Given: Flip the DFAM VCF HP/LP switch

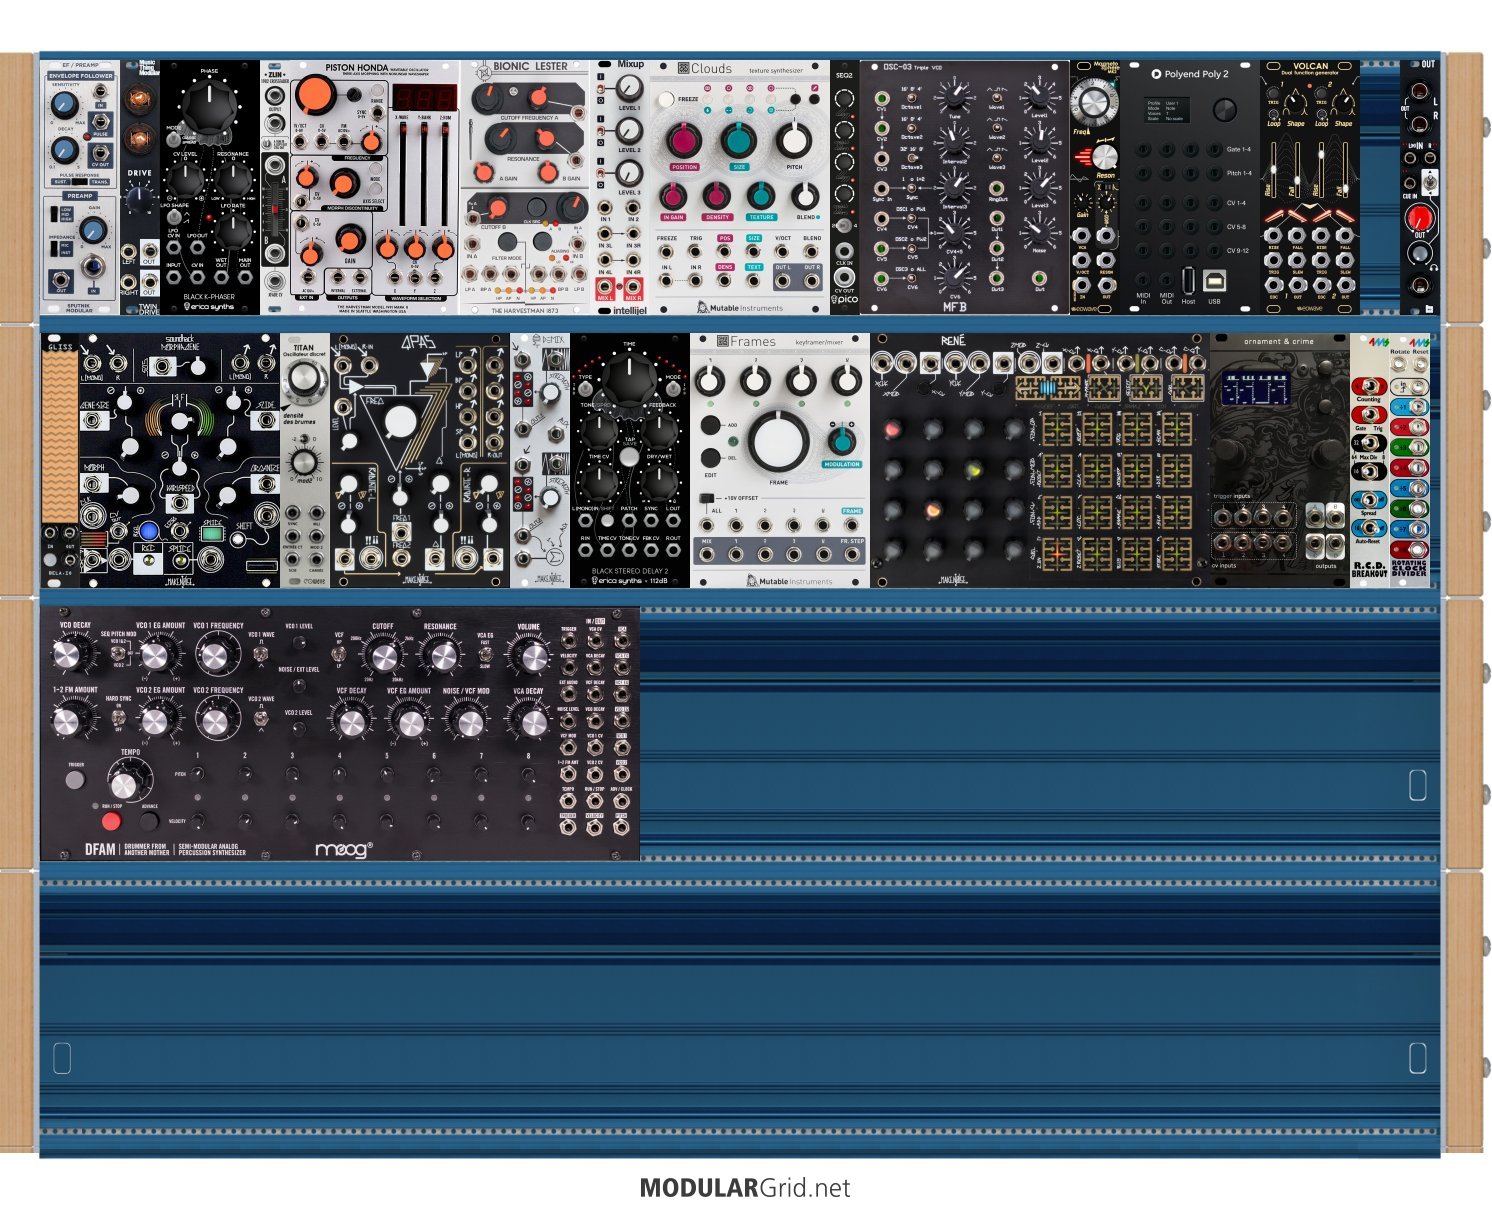Looking at the screenshot, I should click(339, 653).
